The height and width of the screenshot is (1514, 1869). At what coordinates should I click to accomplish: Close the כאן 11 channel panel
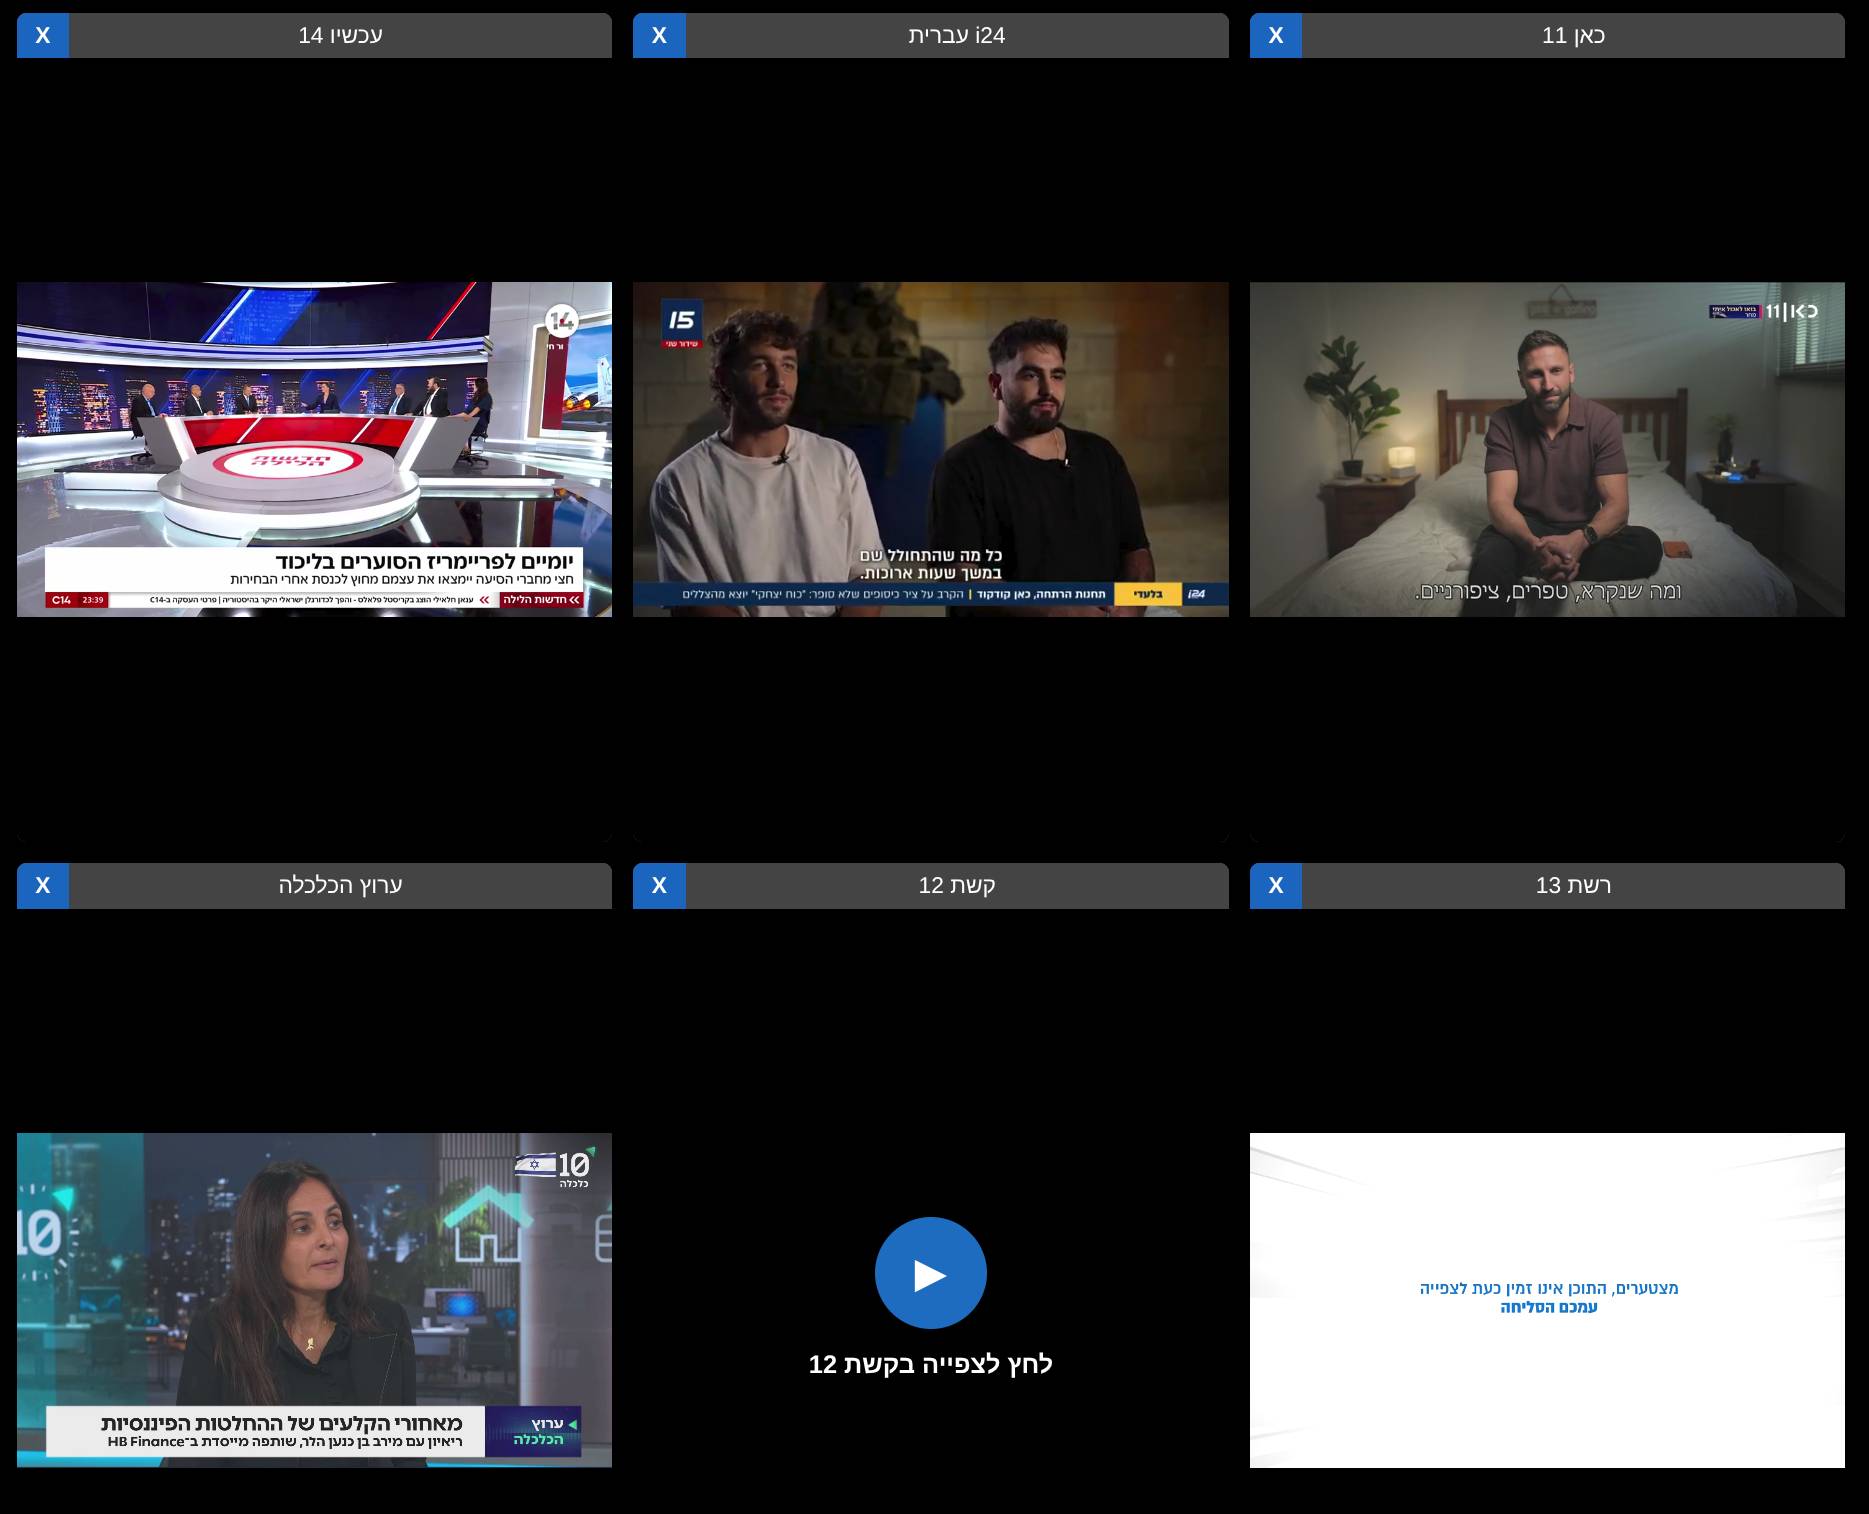click(1276, 35)
